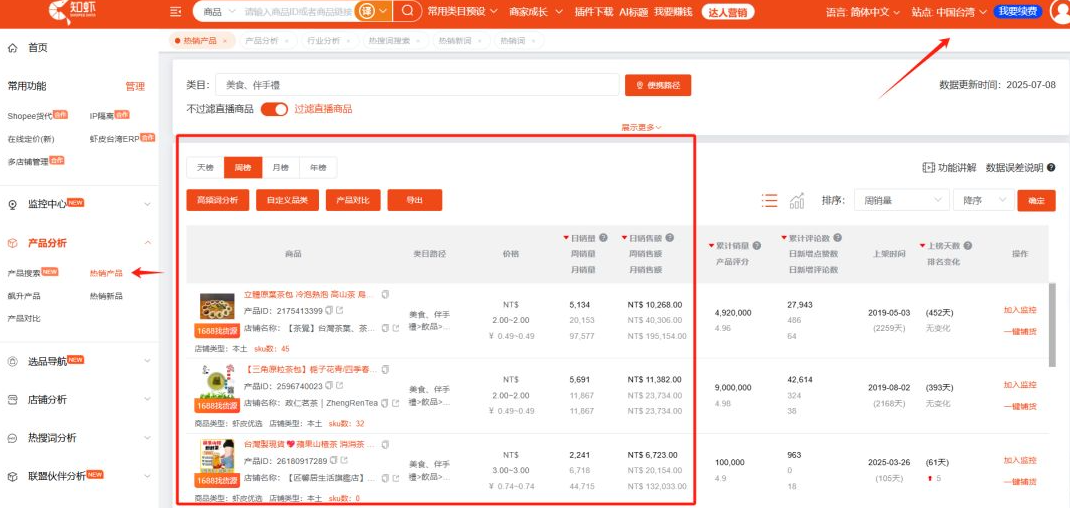Open 语言 简体中文 dropdown
Screen dimensions: 1070x515
tap(863, 12)
